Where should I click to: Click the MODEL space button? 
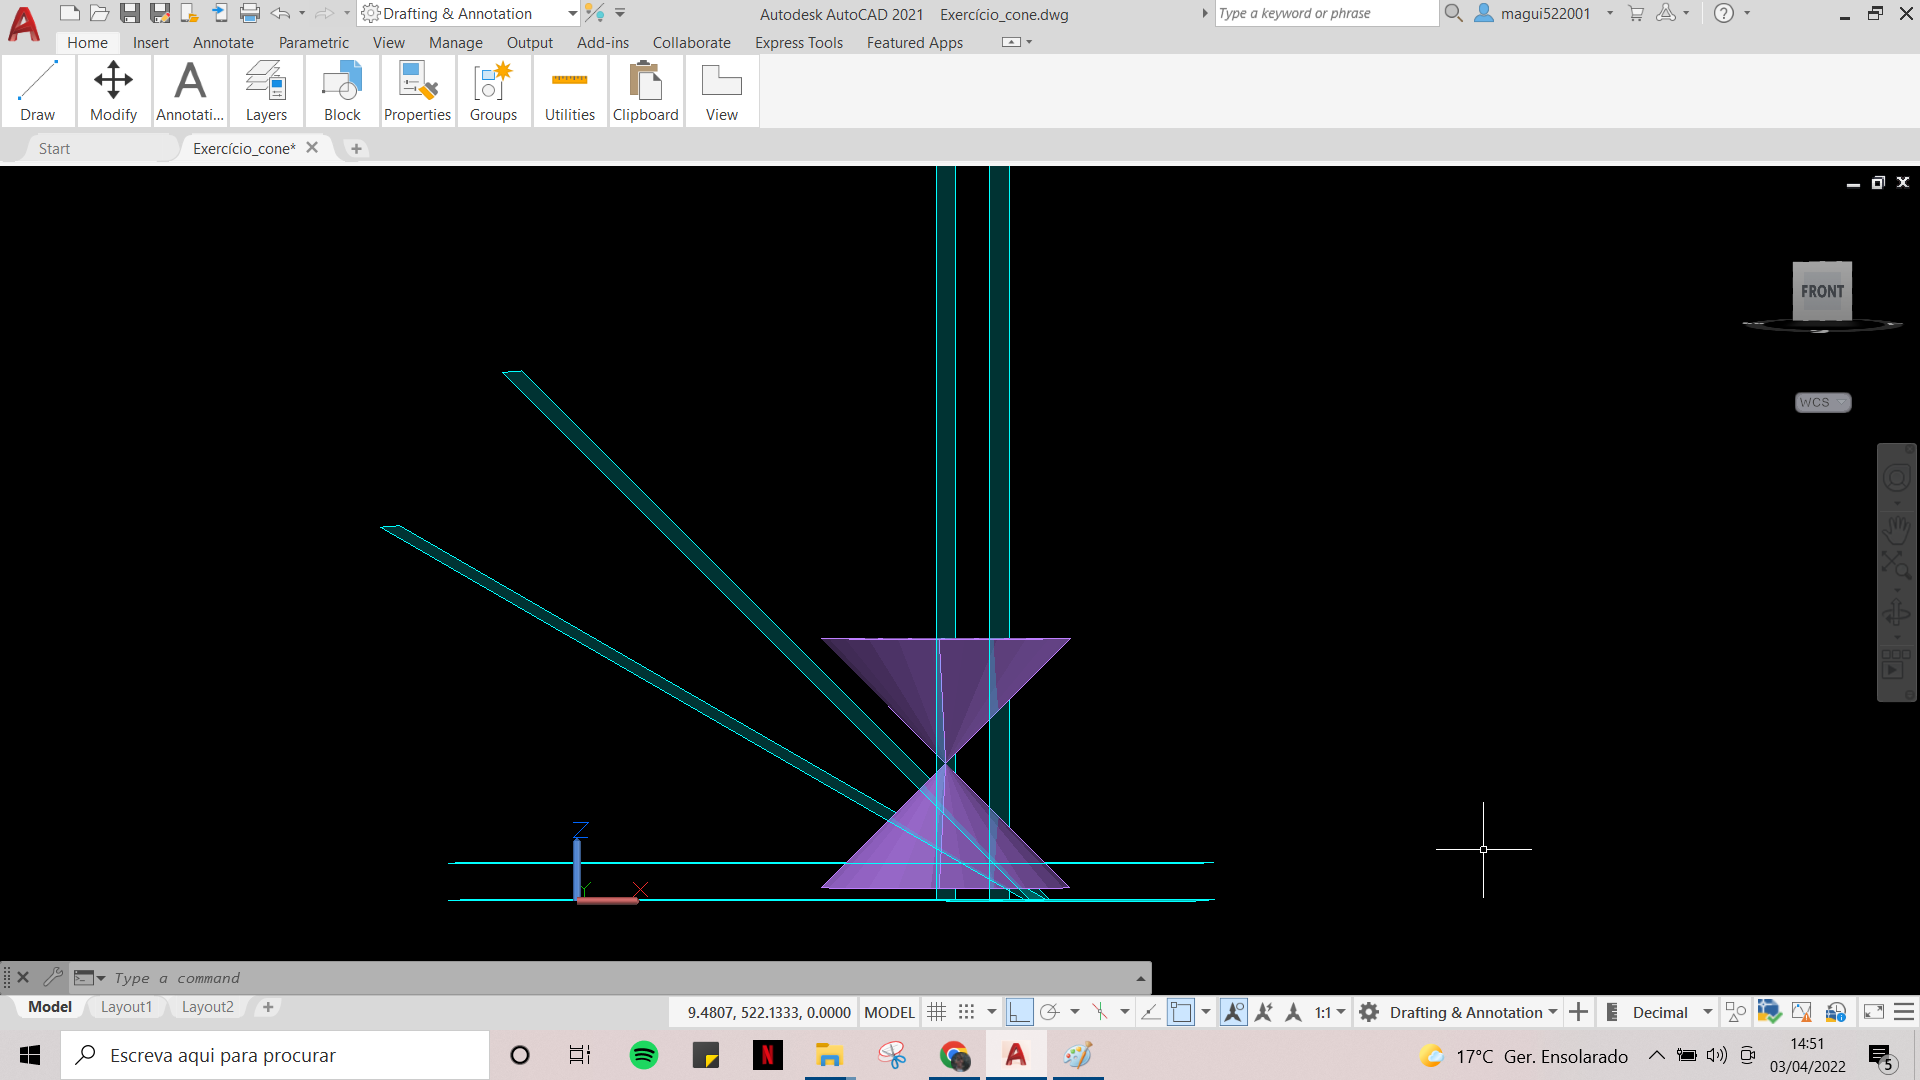pos(888,1012)
